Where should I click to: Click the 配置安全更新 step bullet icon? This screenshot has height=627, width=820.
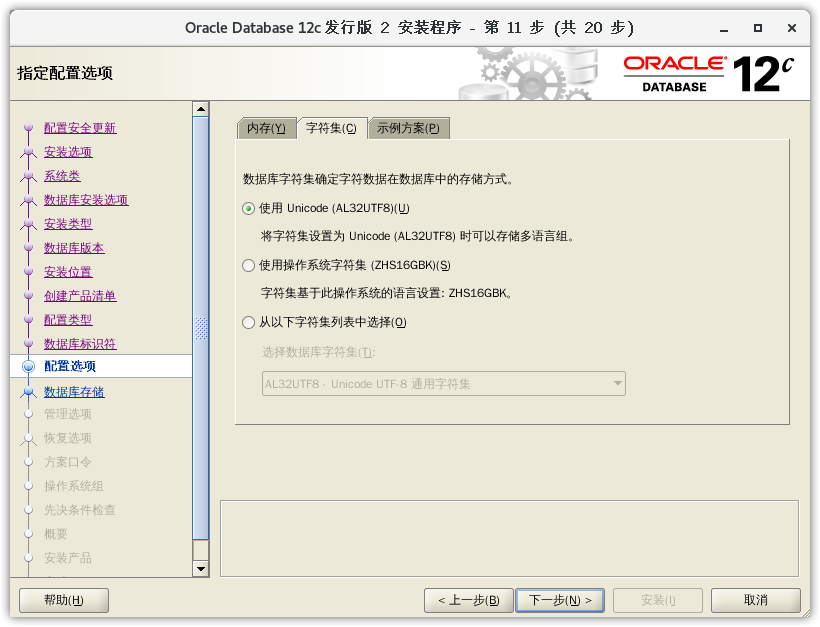pos(28,128)
